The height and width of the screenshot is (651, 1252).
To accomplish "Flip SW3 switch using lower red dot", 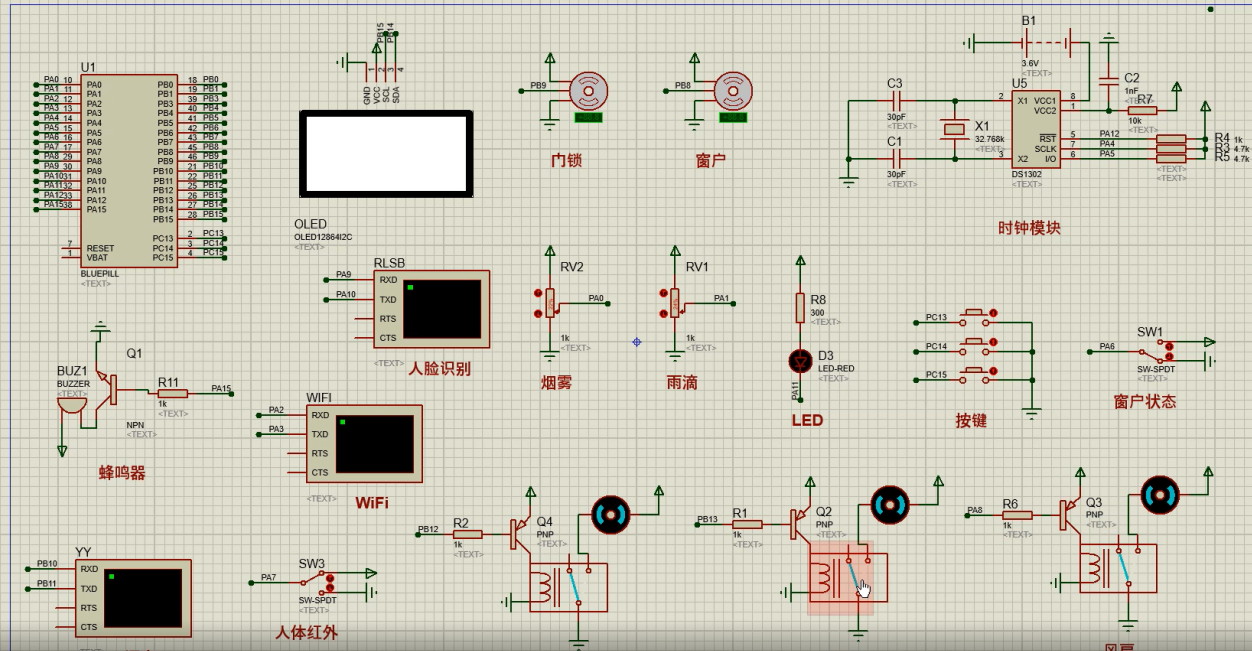I will pyautogui.click(x=330, y=588).
